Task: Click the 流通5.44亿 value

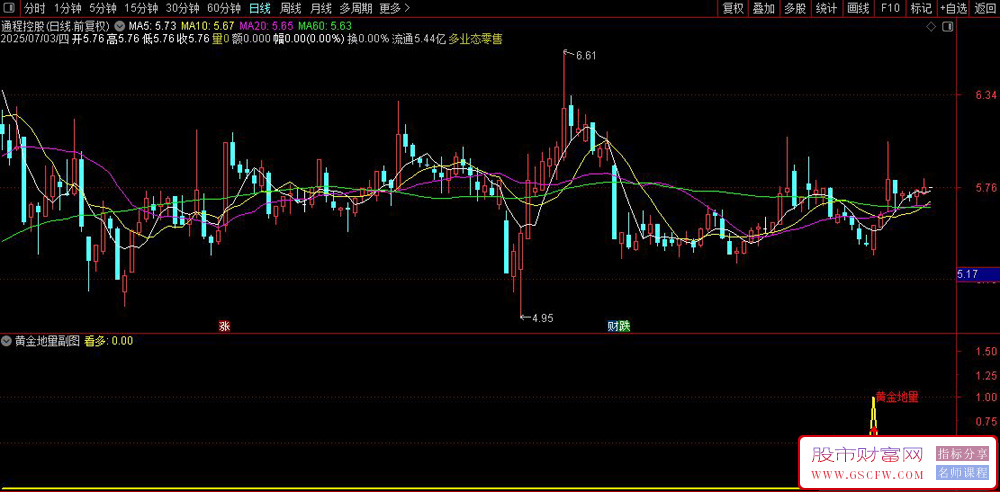Action: (418, 39)
